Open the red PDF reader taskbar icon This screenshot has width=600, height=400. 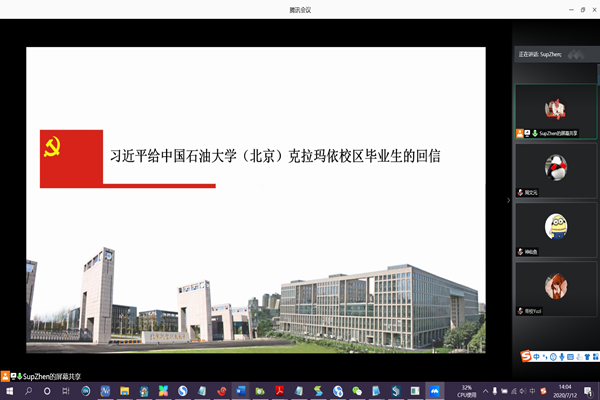(x=283, y=391)
